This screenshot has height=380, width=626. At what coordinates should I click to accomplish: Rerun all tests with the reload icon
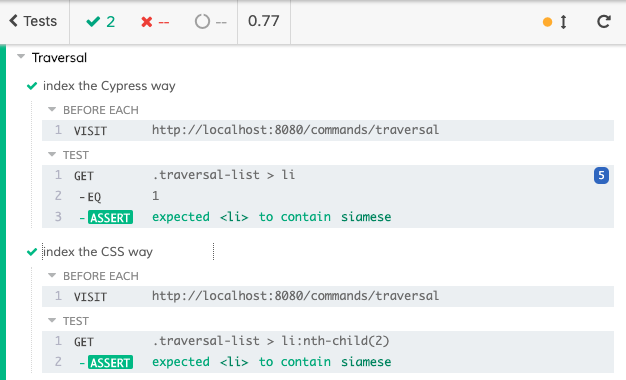pos(604,22)
